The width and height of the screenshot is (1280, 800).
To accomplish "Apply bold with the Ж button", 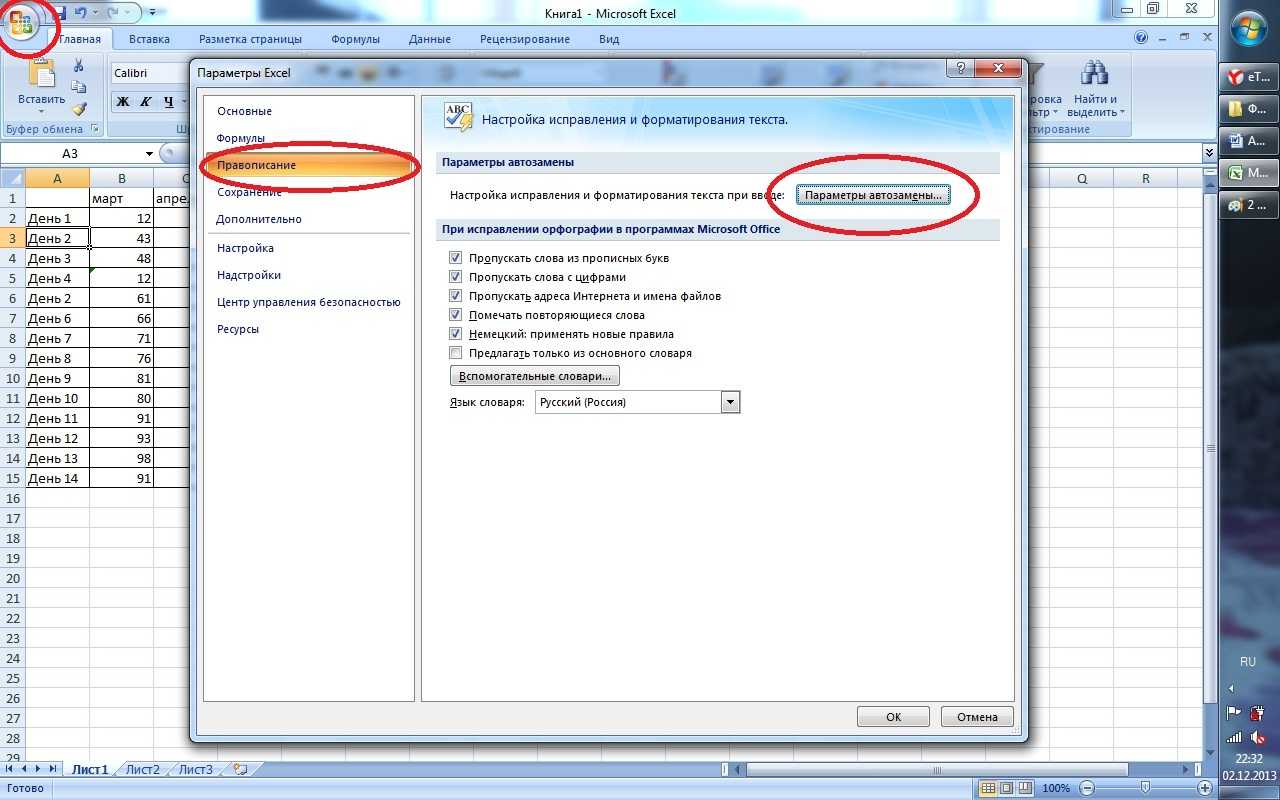I will pos(123,101).
